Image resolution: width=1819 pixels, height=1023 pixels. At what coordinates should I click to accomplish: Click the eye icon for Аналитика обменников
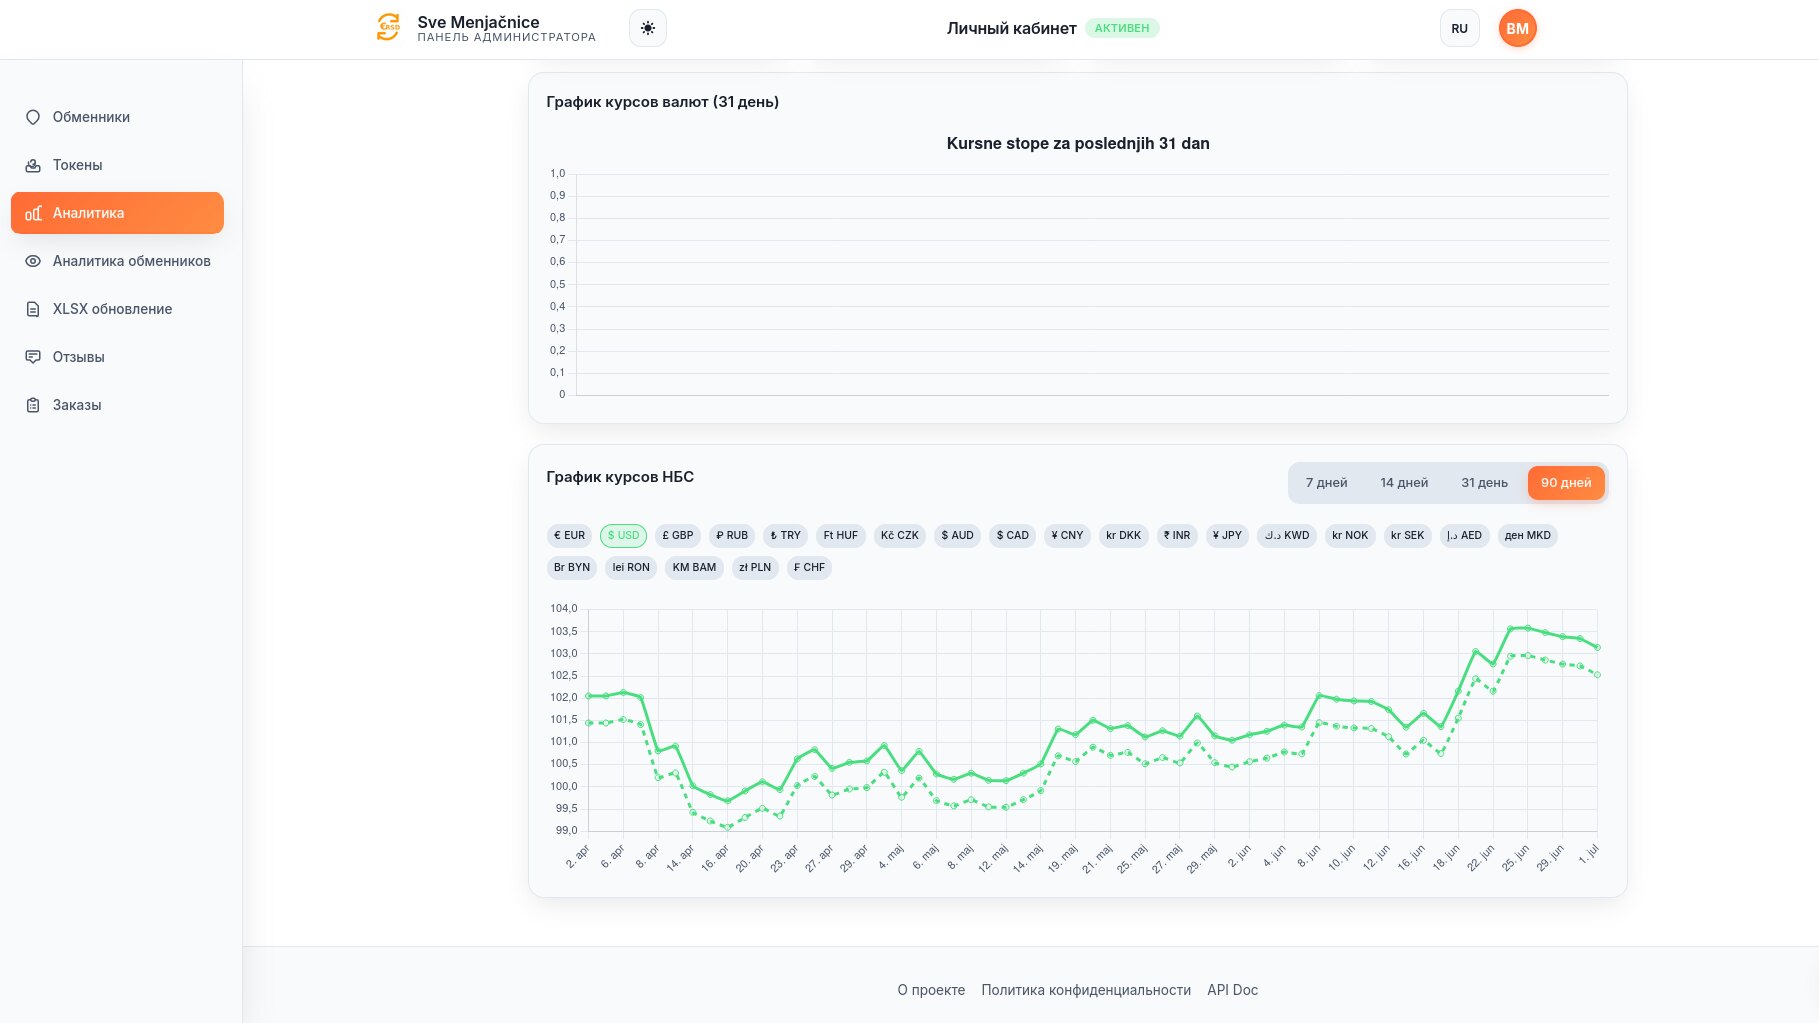[33, 261]
